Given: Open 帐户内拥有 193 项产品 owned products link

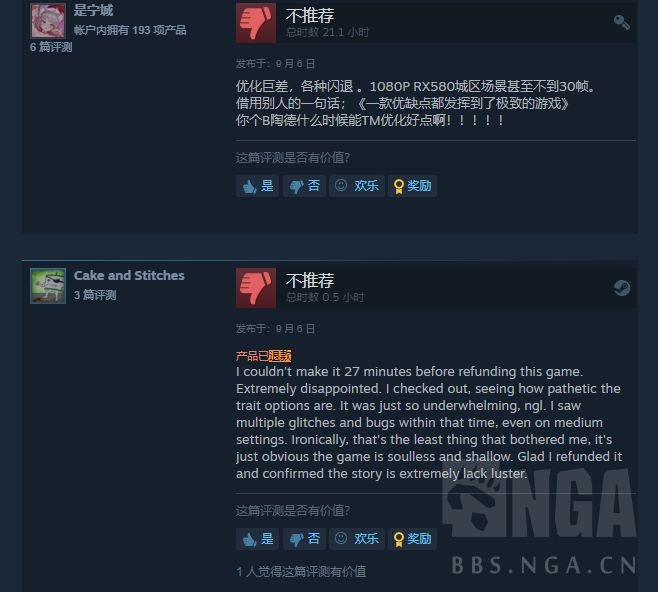Looking at the screenshot, I should point(130,30).
